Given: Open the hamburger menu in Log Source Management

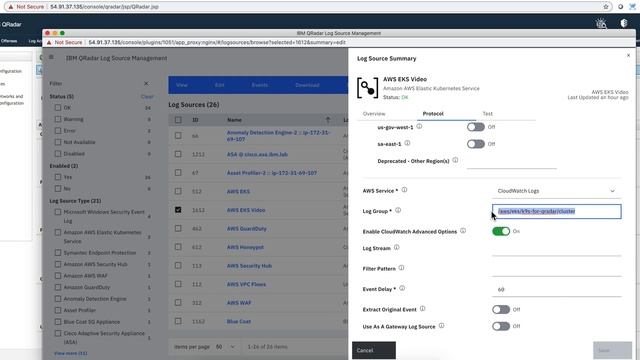Looking at the screenshot, I should click(51, 58).
